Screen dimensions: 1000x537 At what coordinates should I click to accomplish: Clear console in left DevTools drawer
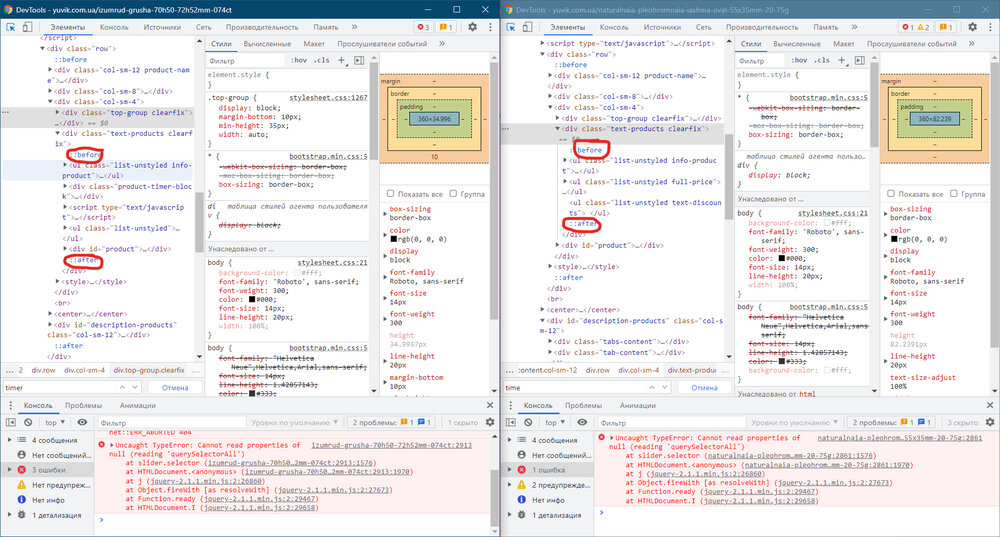pos(28,422)
